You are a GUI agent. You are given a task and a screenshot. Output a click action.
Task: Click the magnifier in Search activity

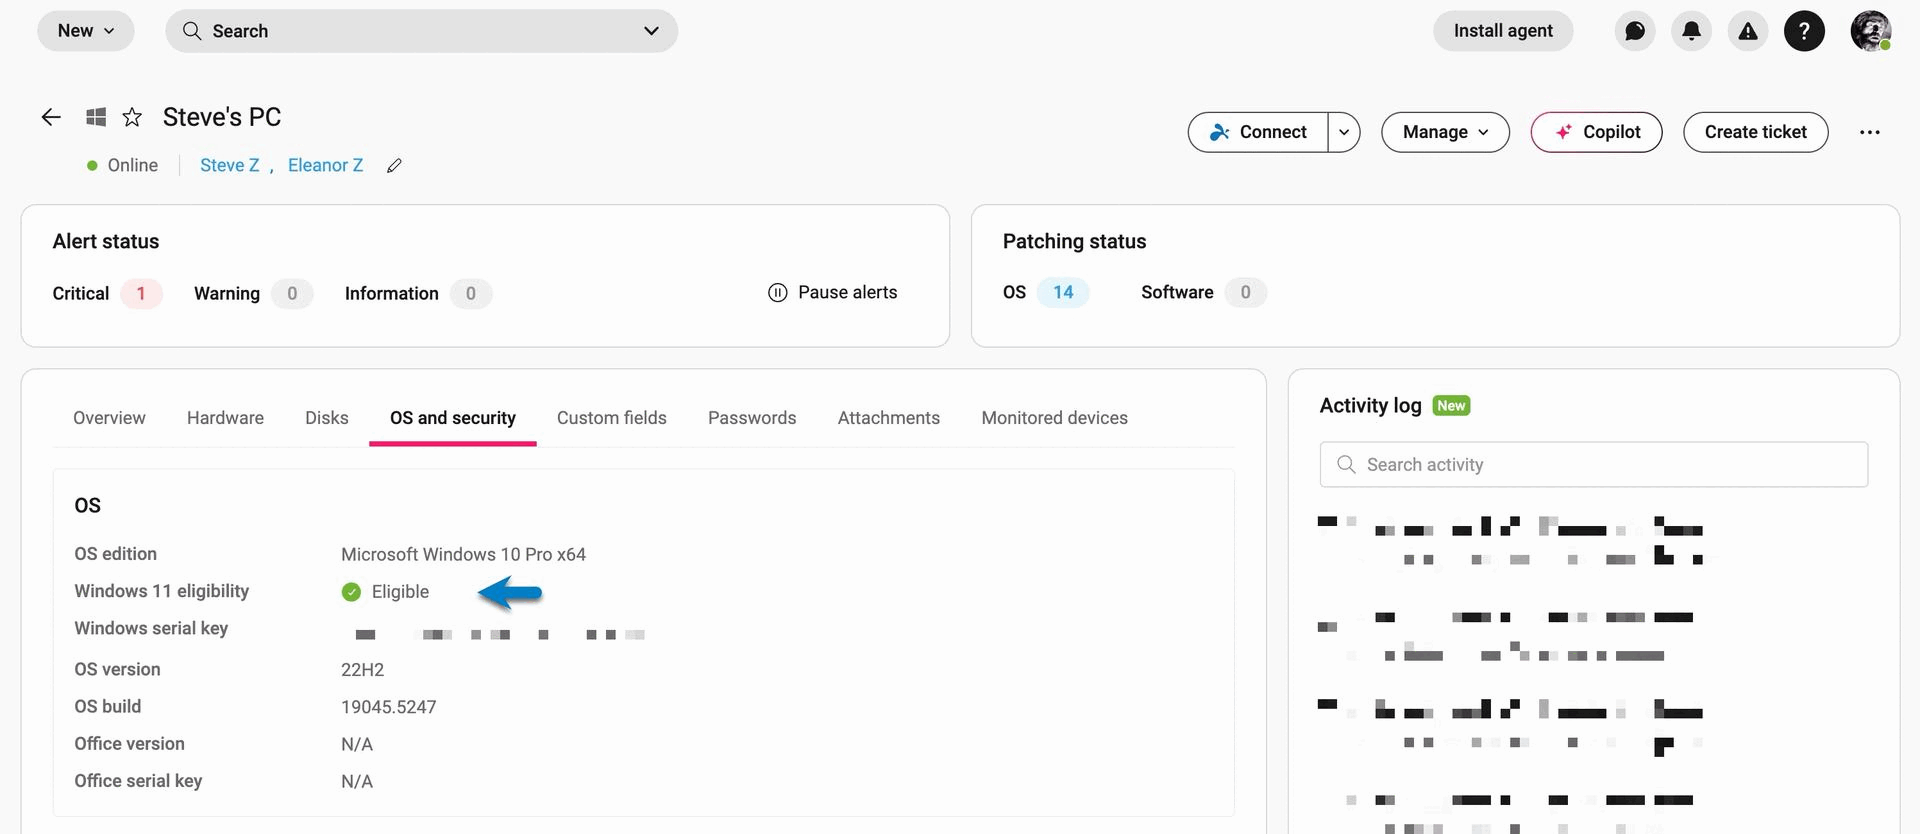pyautogui.click(x=1346, y=465)
